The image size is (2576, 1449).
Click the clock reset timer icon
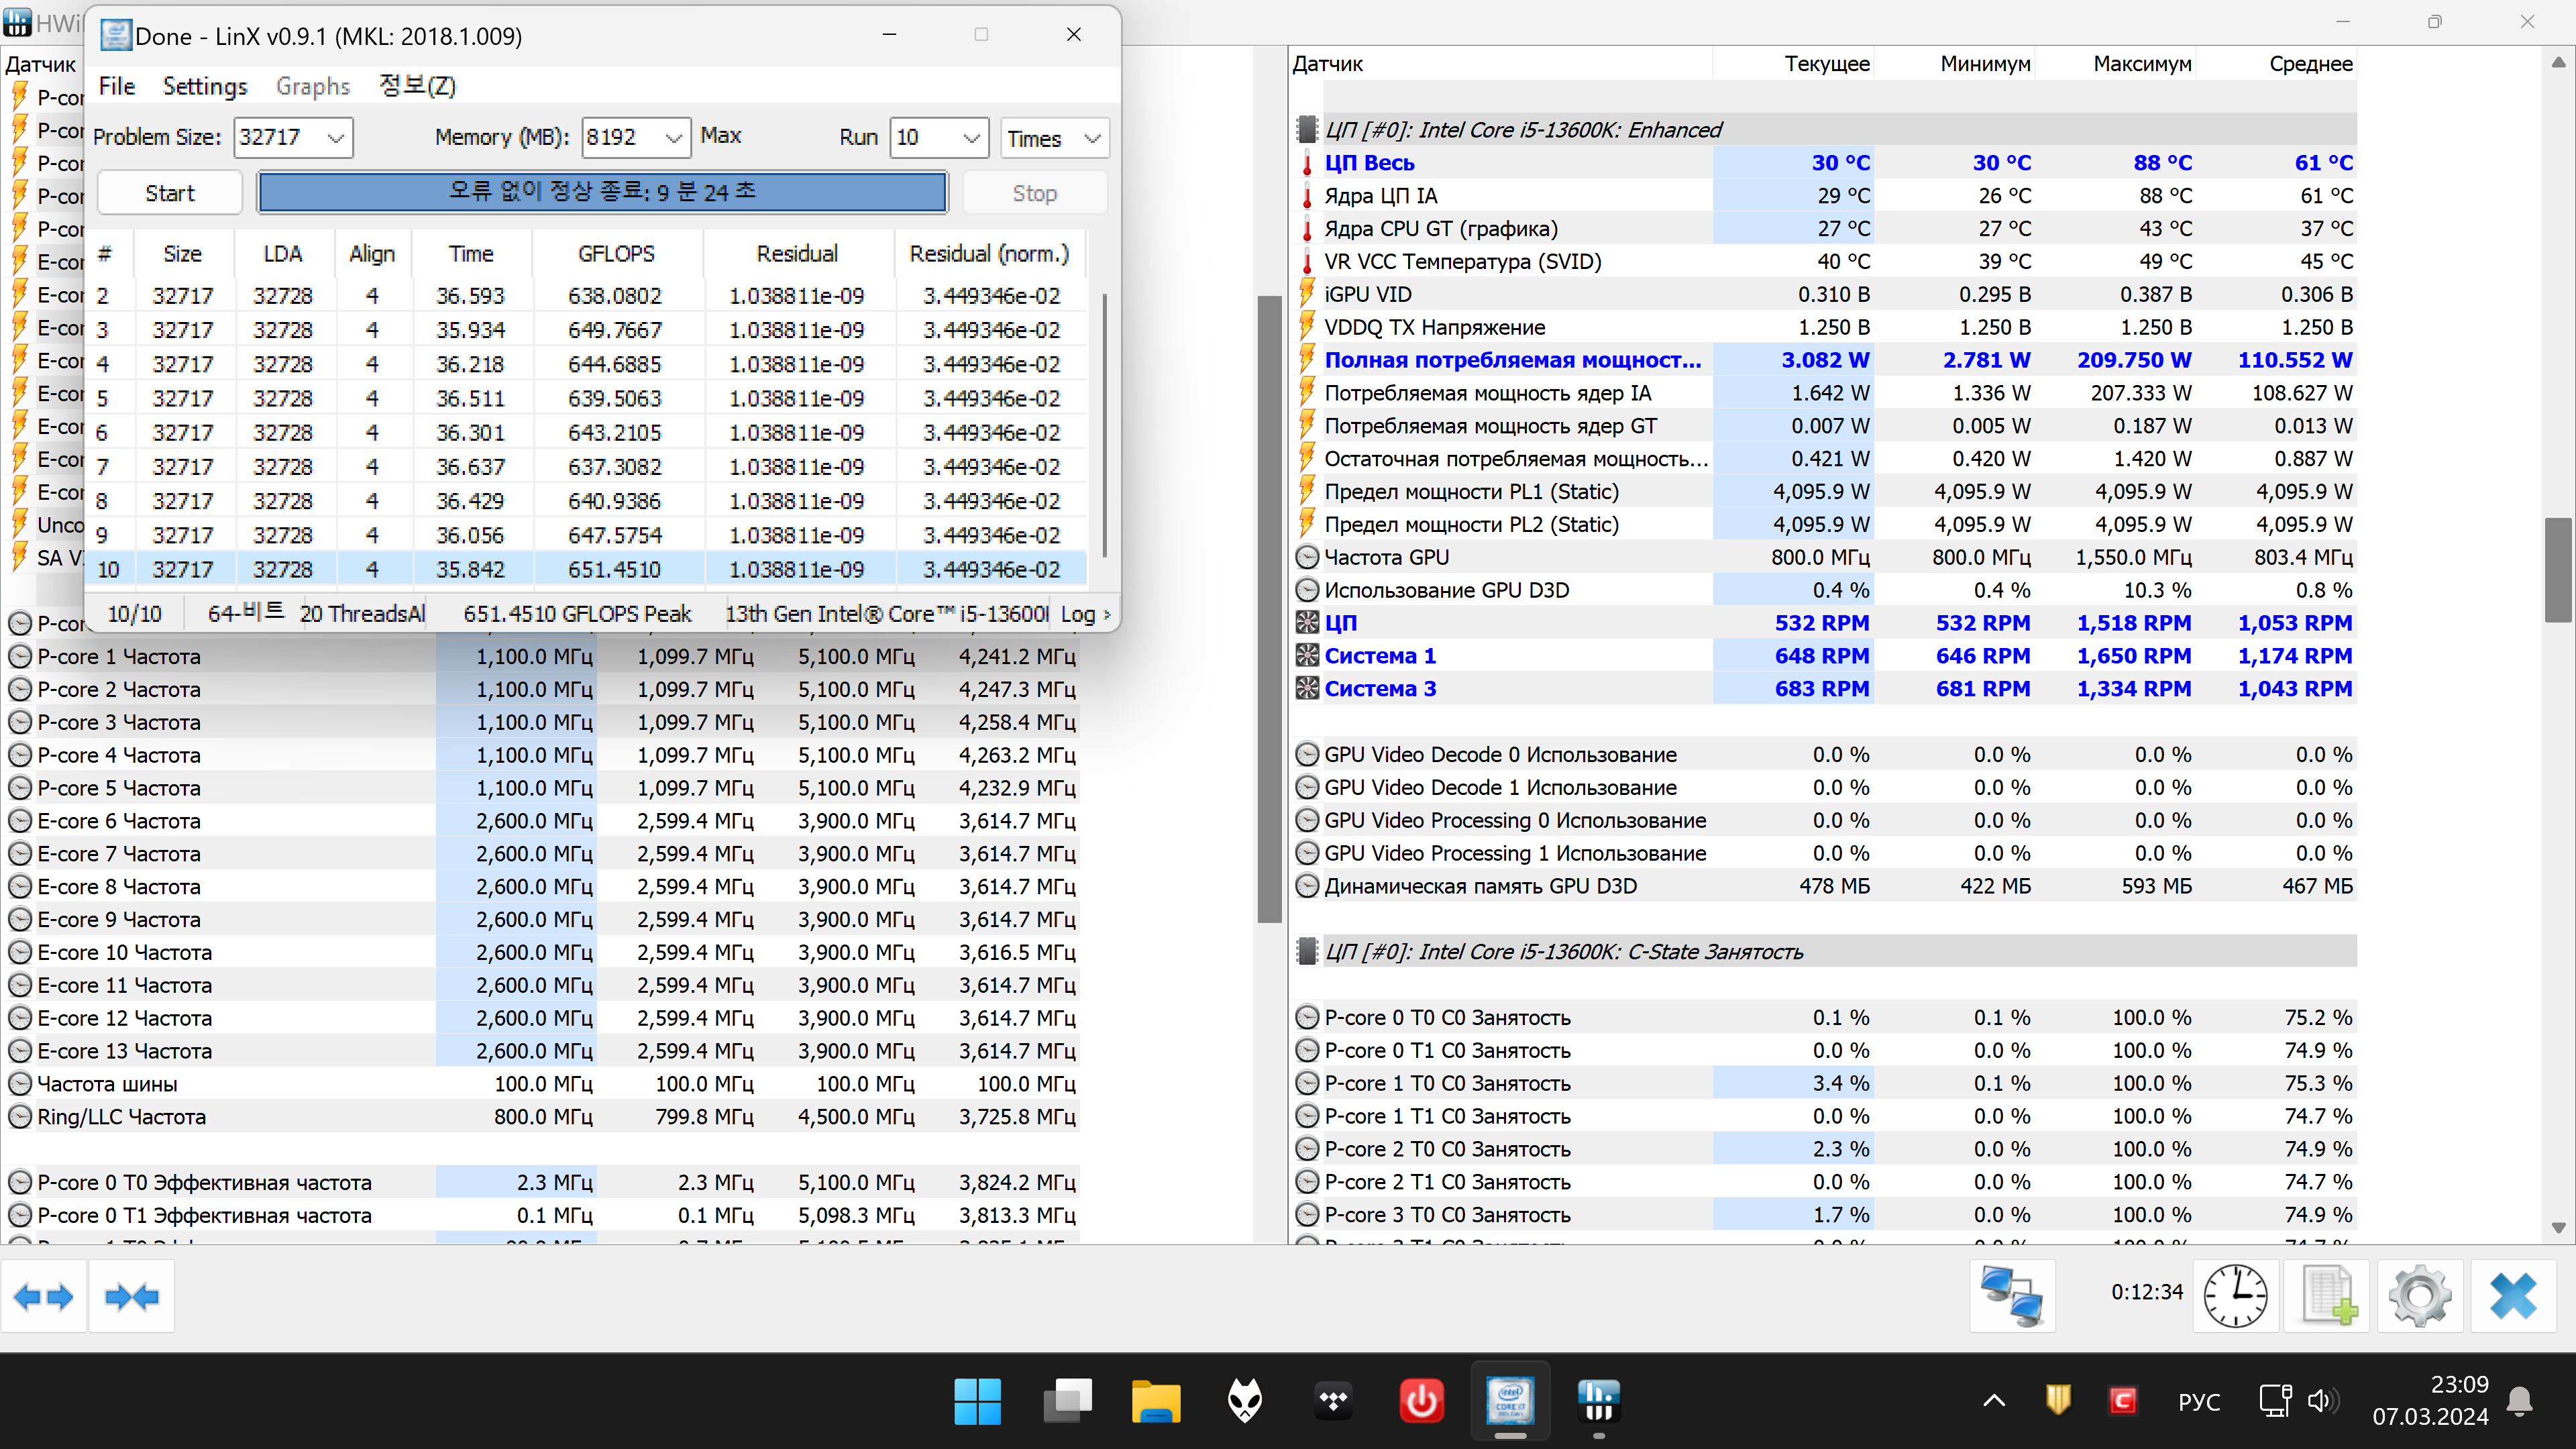[2235, 1296]
